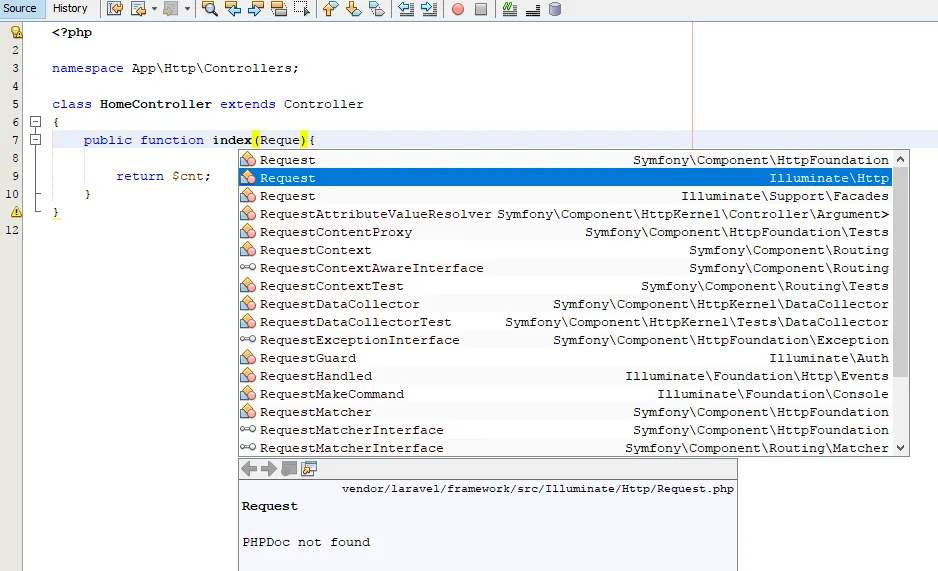Pick RequestContextAwareInterface suggestion
The image size is (938, 571).
tap(565, 267)
